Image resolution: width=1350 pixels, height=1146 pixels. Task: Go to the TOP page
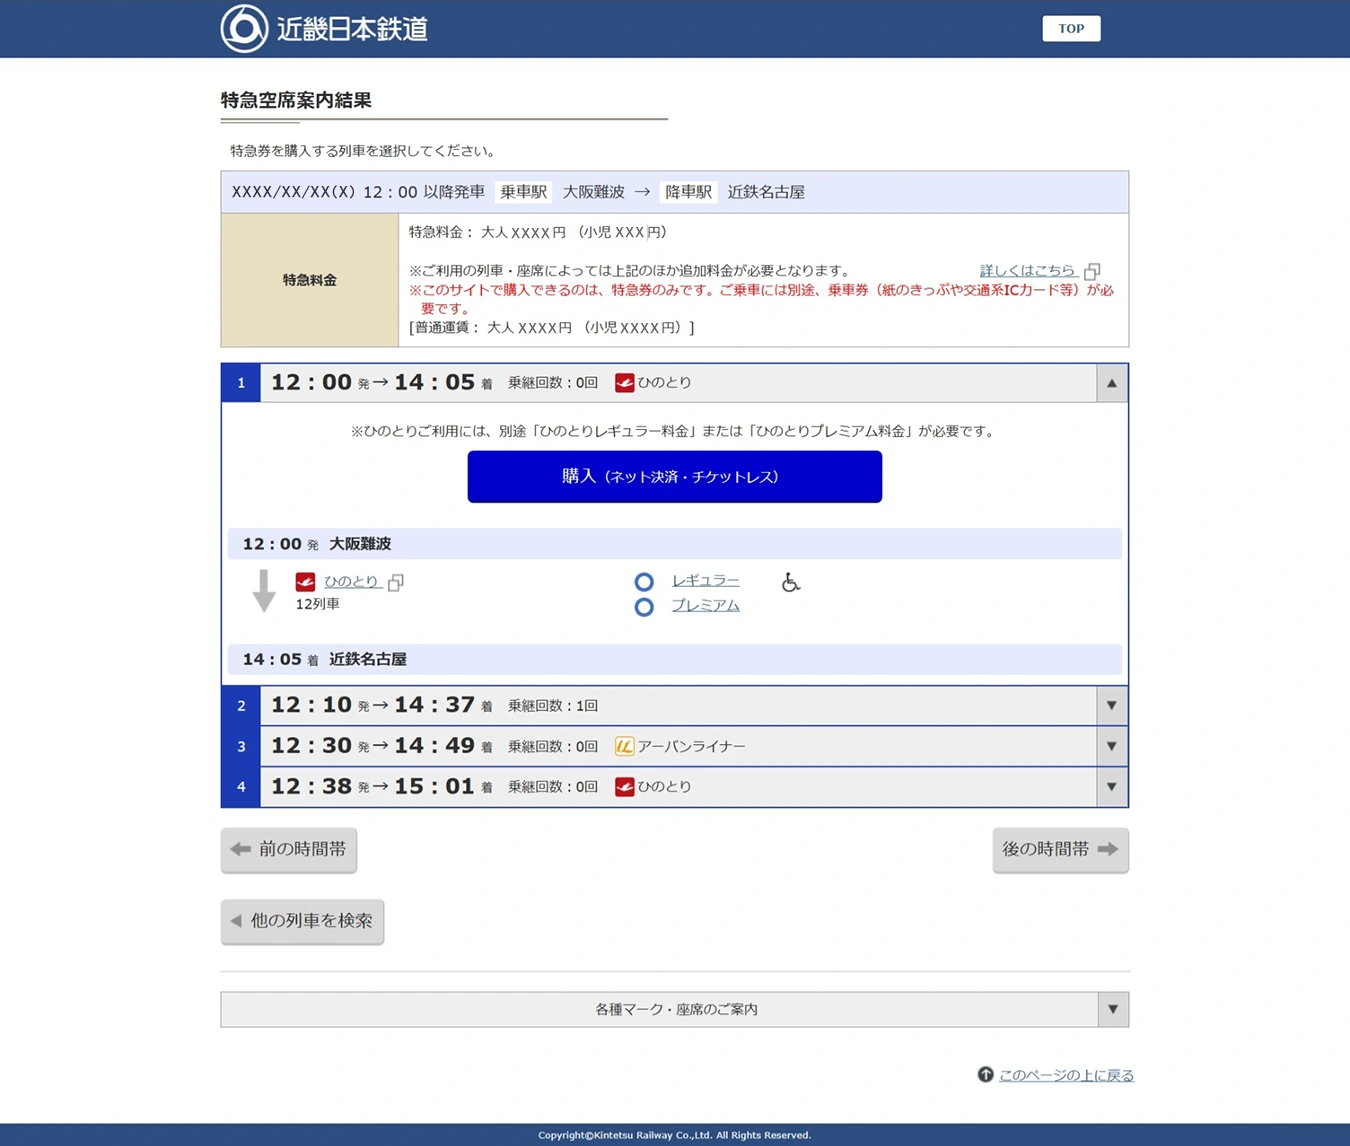tap(1071, 28)
